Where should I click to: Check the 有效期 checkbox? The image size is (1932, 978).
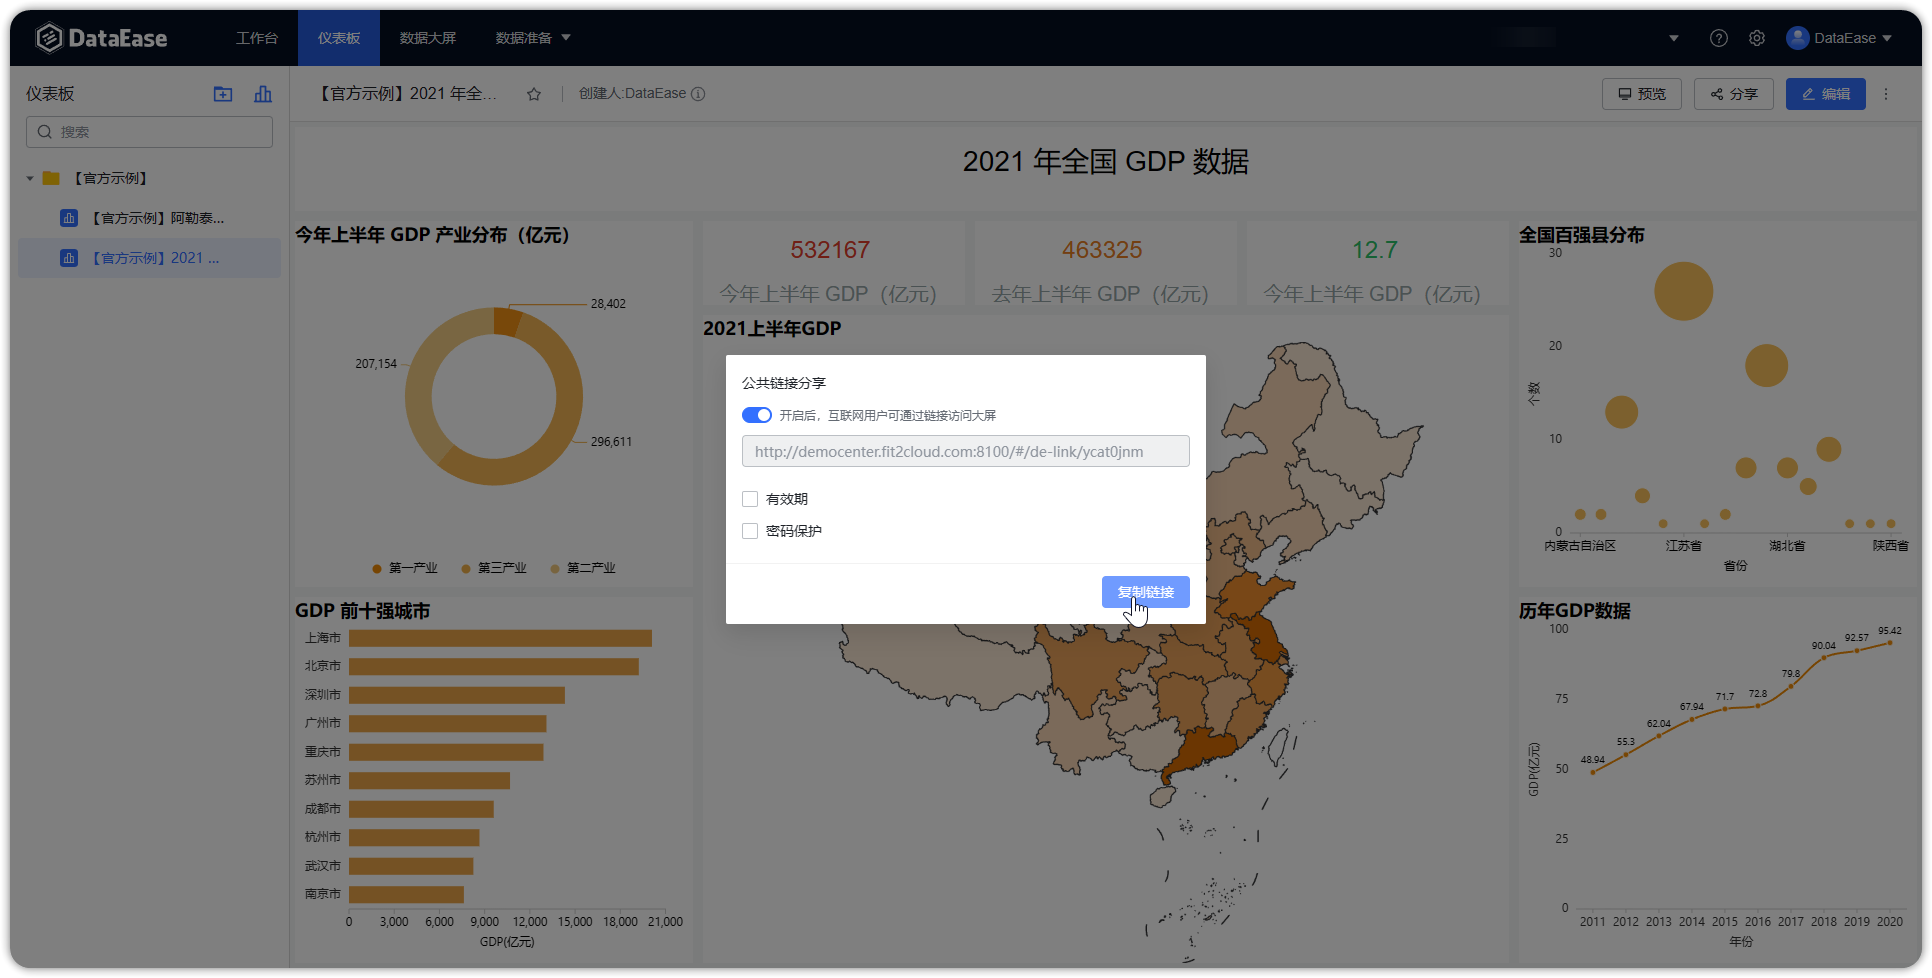pyautogui.click(x=750, y=498)
